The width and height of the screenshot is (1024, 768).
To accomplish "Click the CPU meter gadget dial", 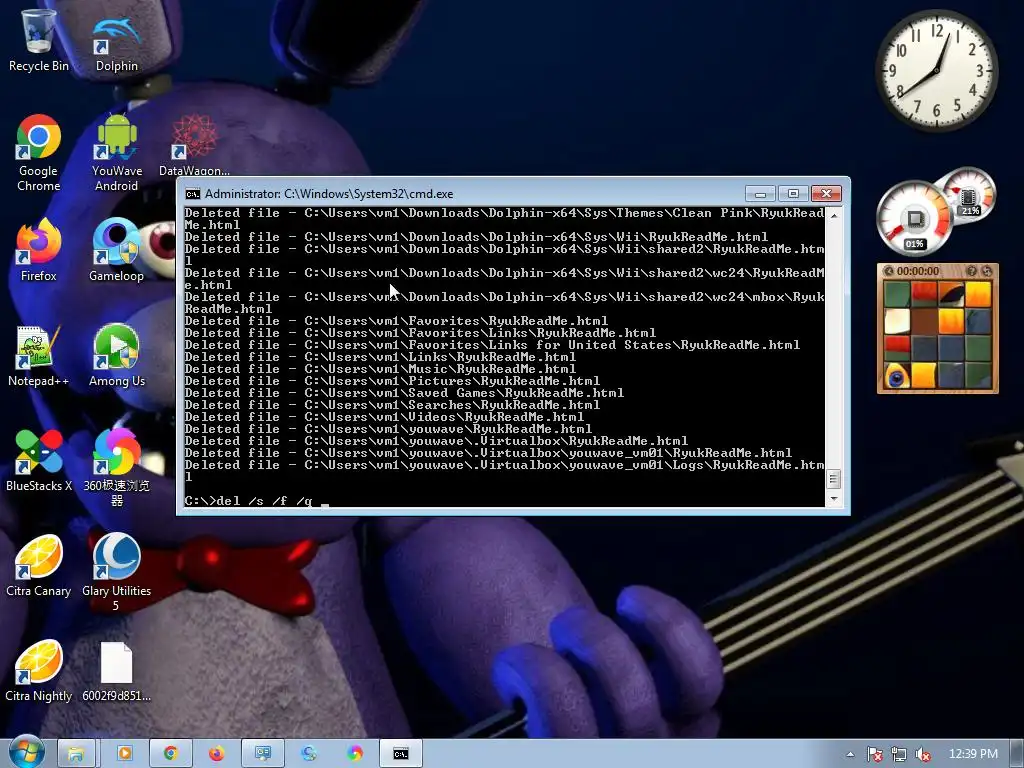I will click(914, 218).
